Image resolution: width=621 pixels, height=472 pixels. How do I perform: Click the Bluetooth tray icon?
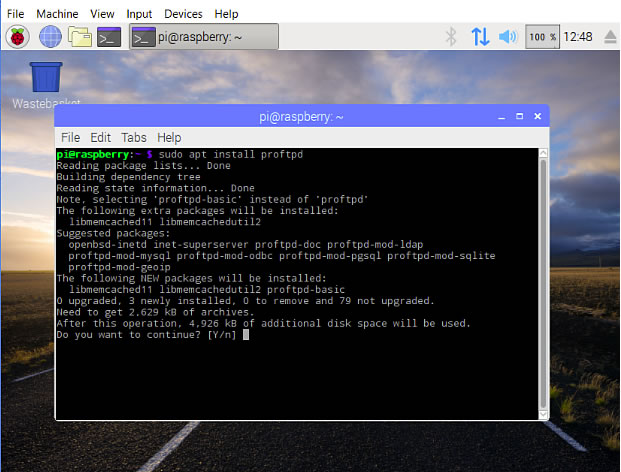click(451, 37)
